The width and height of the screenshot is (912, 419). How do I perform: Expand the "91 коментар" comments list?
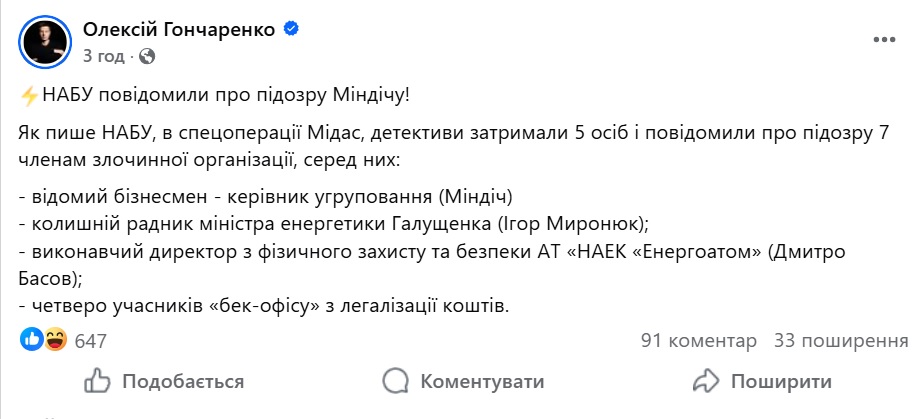click(698, 341)
